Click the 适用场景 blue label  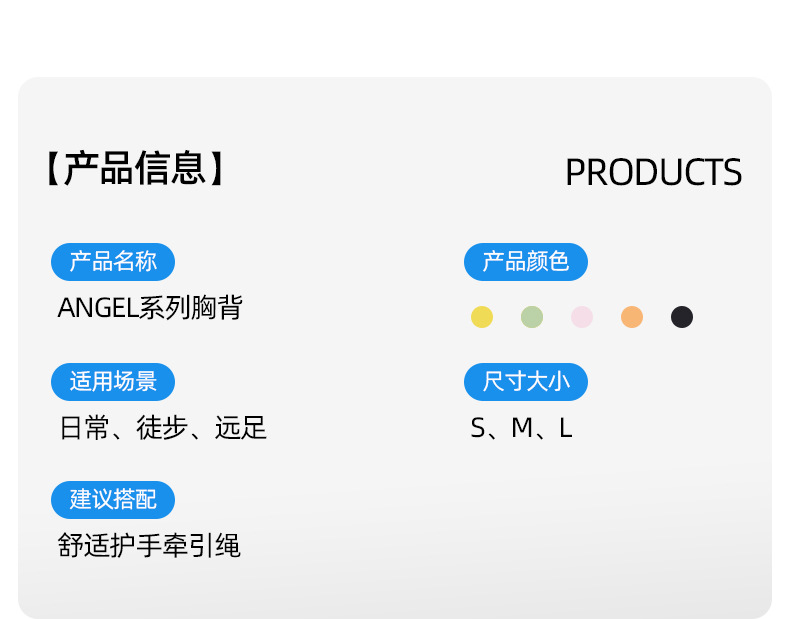click(113, 382)
